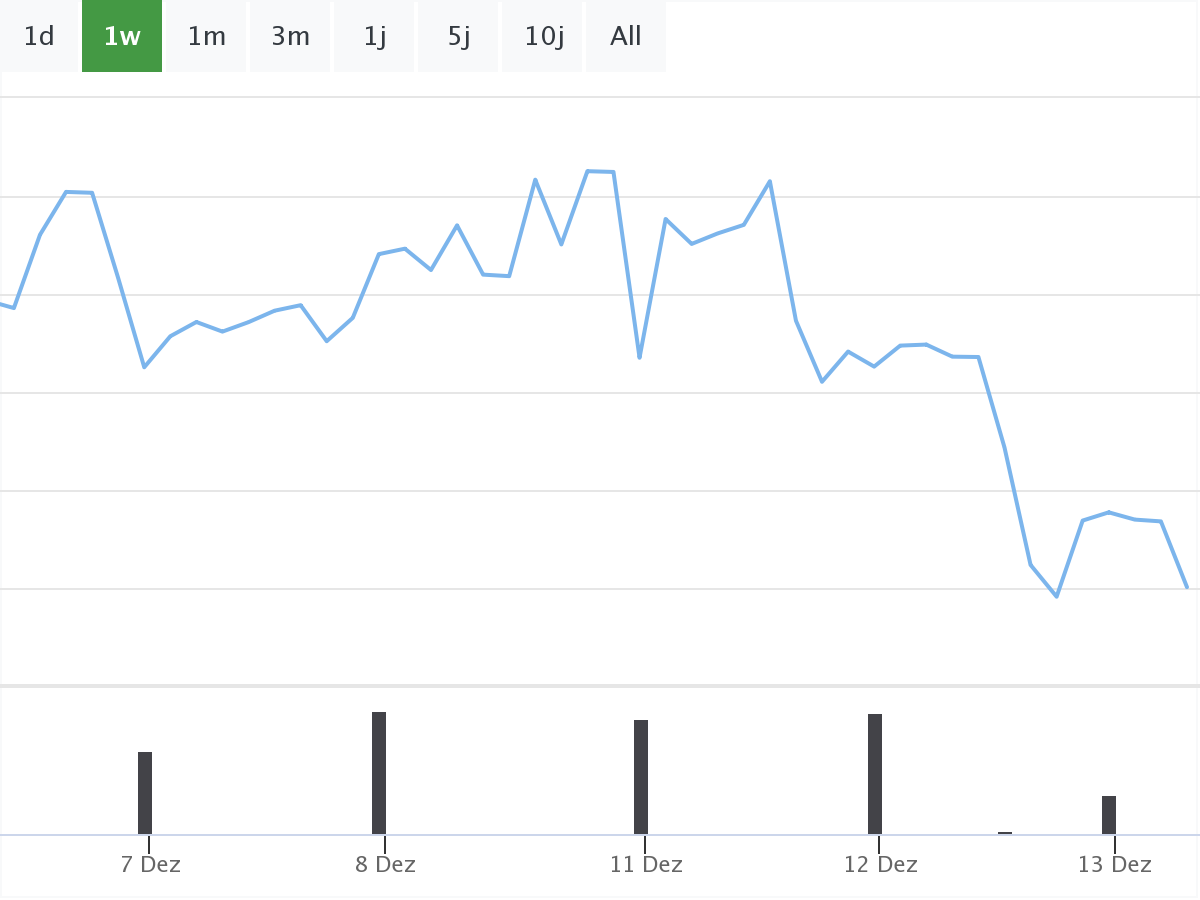Display the All time range
Image resolution: width=1200 pixels, height=900 pixels.
pyautogui.click(x=626, y=37)
